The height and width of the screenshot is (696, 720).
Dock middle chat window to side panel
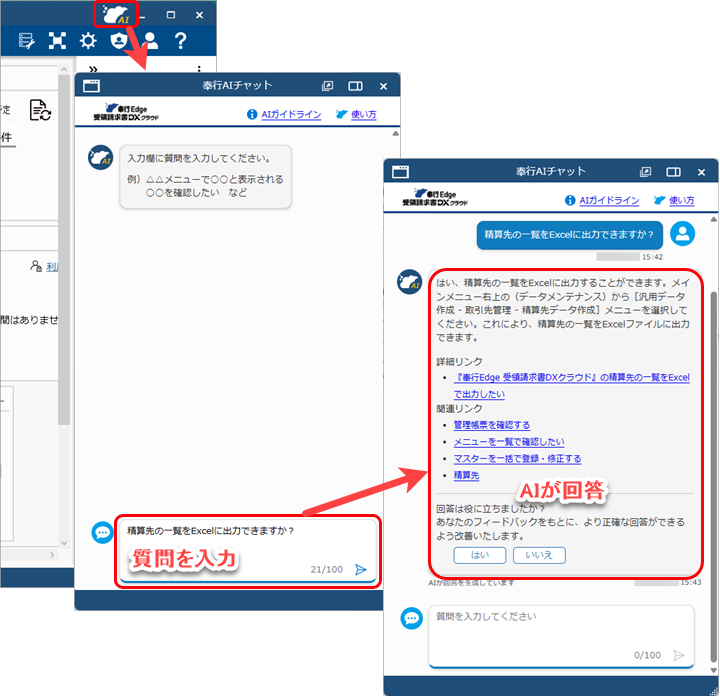coord(355,86)
